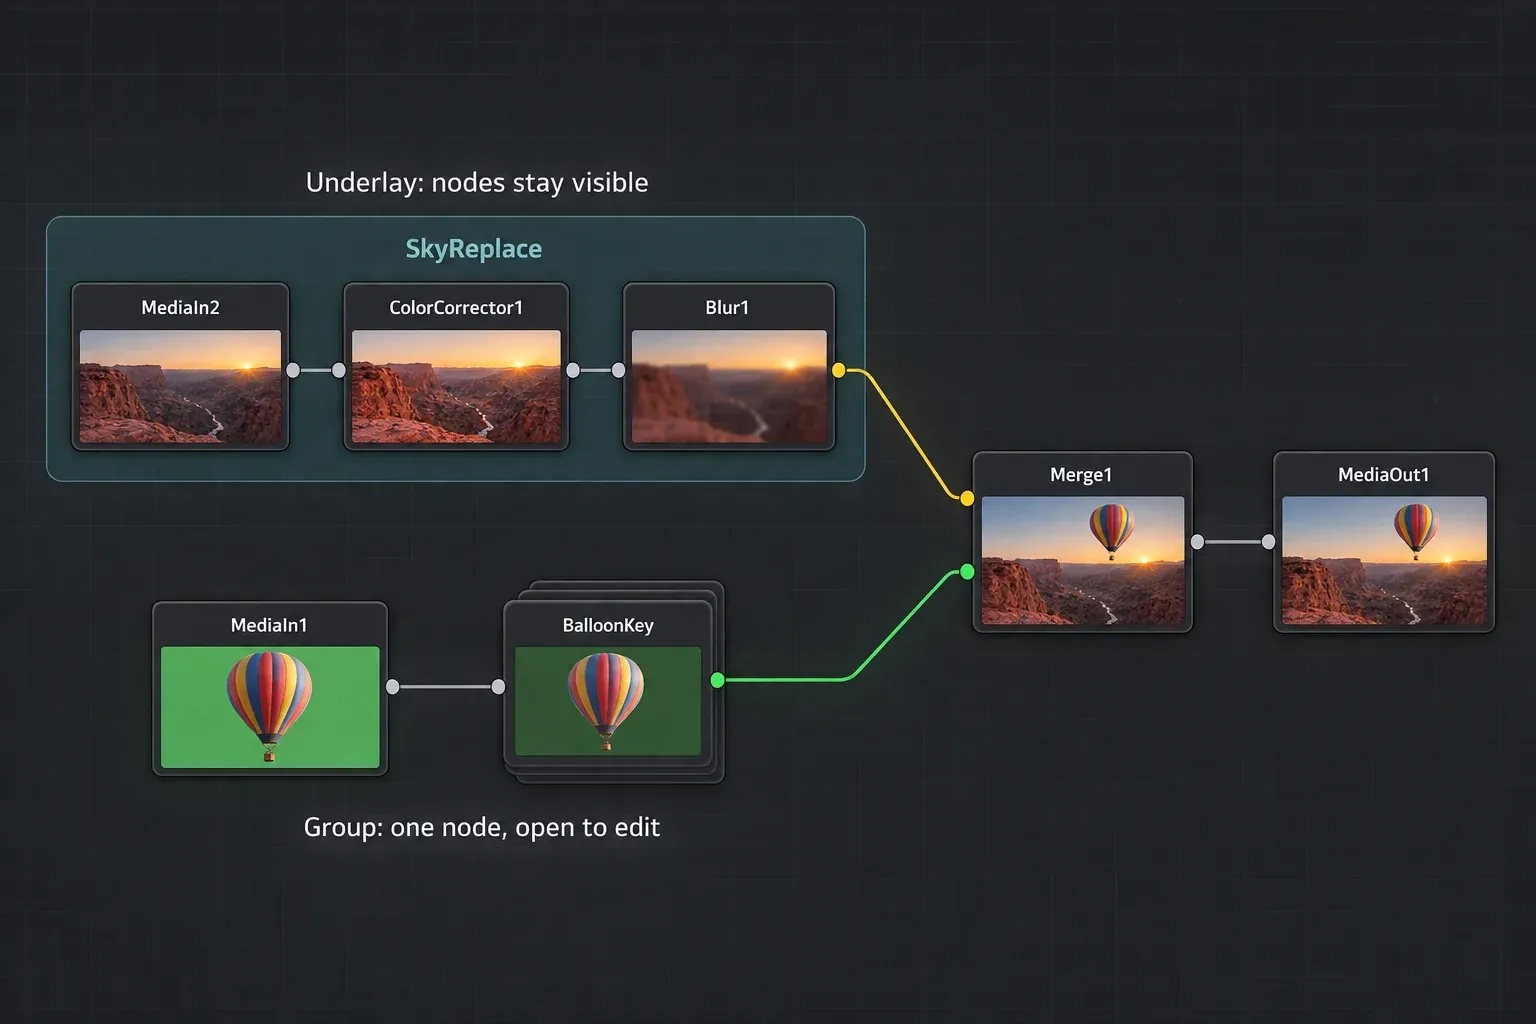The image size is (1536, 1024).
Task: Click "Underlay: nodes stay visible" label
Action: tap(477, 183)
